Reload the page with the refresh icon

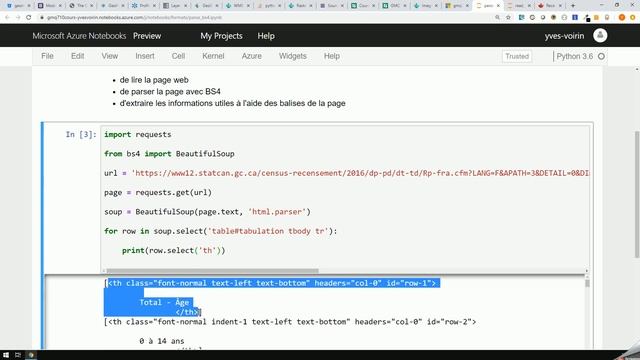(x=29, y=18)
